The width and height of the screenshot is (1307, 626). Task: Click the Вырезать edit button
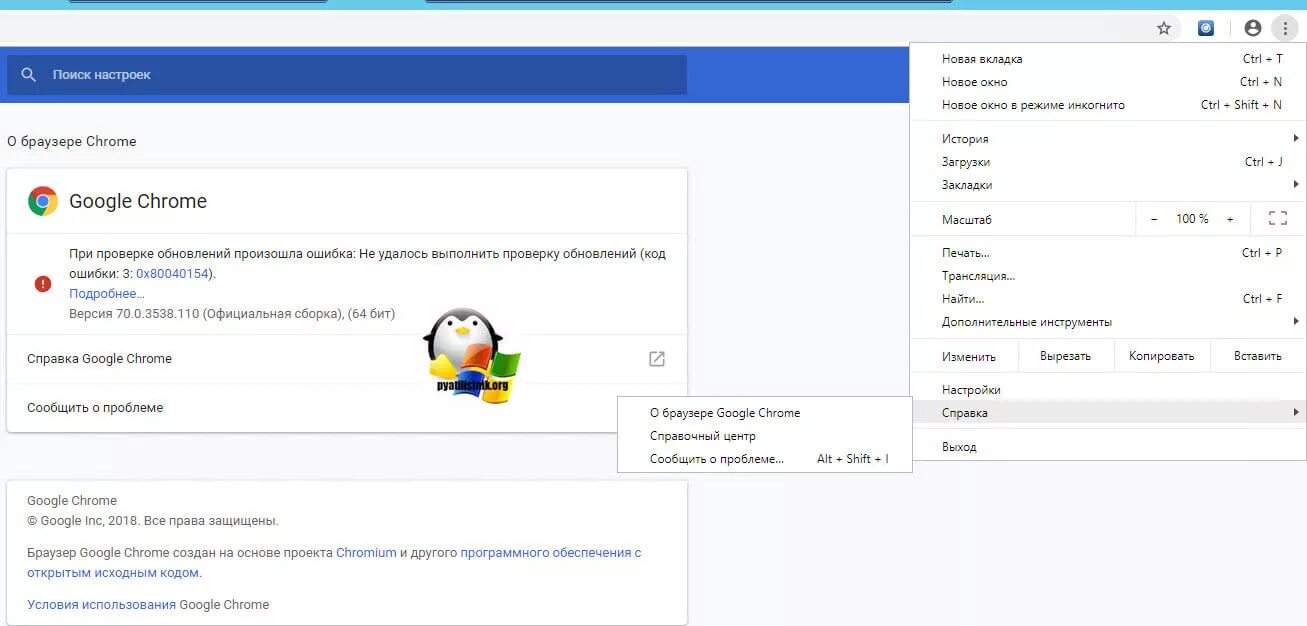pyautogui.click(x=1065, y=356)
